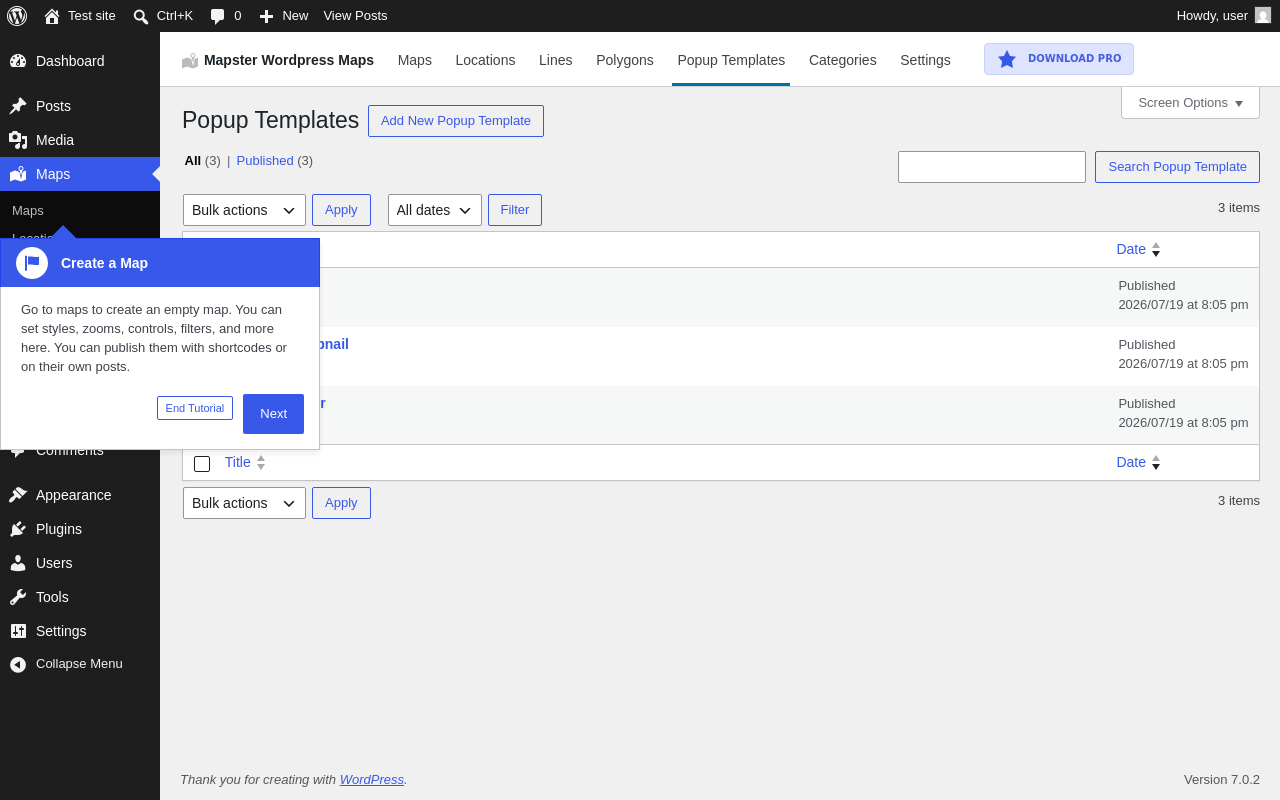Click the Appearance brush icon
1280x800 pixels.
18,495
